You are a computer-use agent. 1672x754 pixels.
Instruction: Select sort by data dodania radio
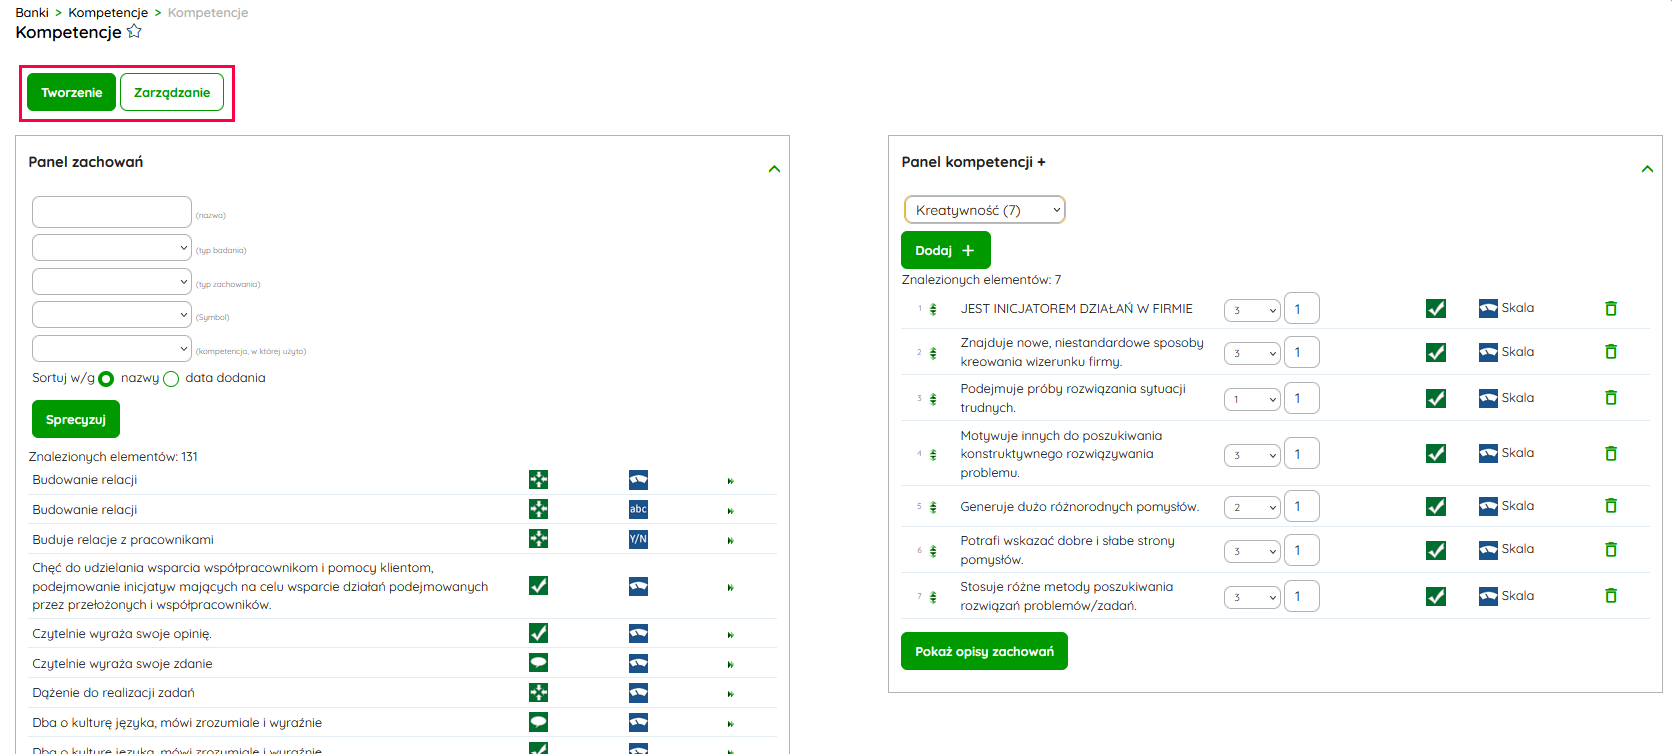click(x=171, y=379)
